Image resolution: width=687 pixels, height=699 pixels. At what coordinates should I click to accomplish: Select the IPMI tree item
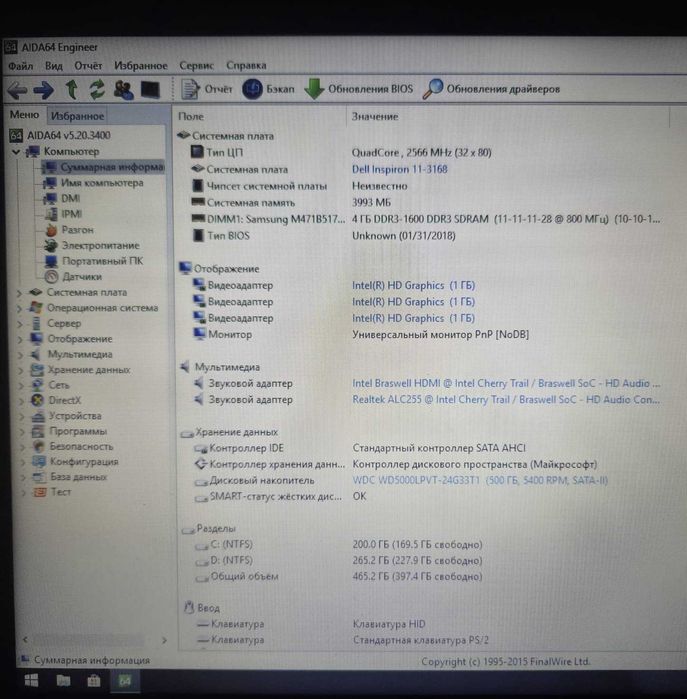[63, 214]
